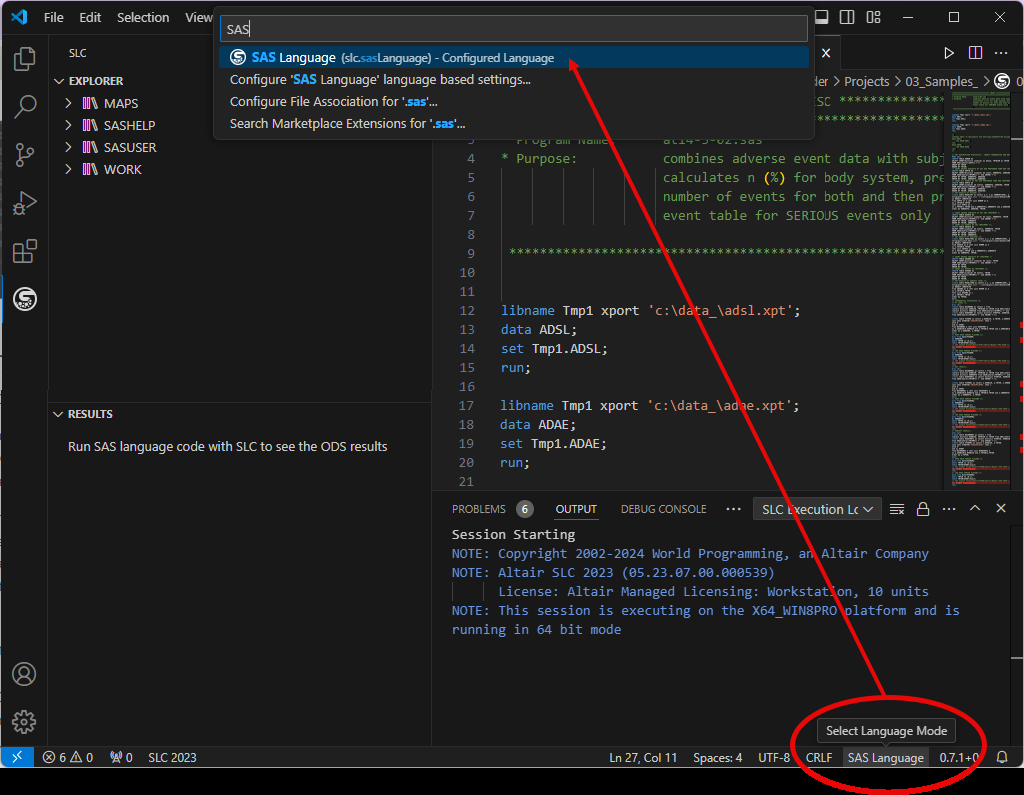The height and width of the screenshot is (795, 1024).
Task: Open the Extensions view
Action: point(24,251)
